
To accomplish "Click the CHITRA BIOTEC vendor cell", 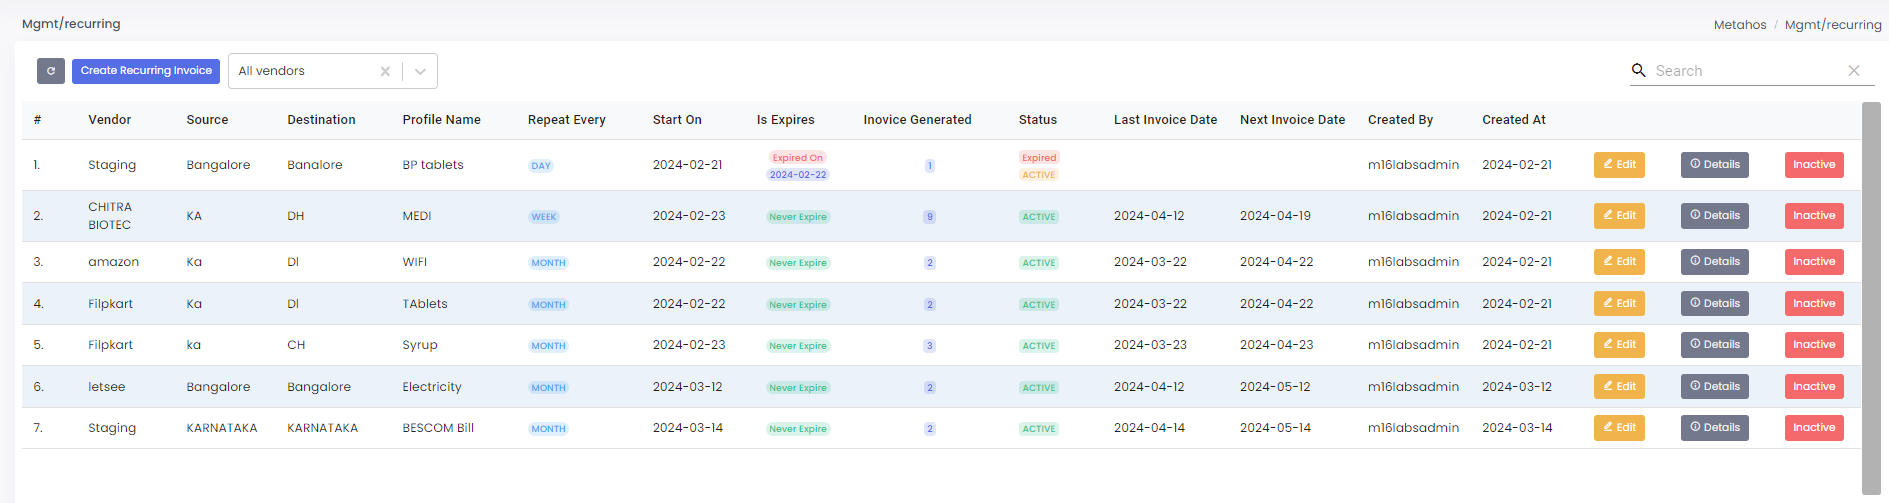I will 110,216.
